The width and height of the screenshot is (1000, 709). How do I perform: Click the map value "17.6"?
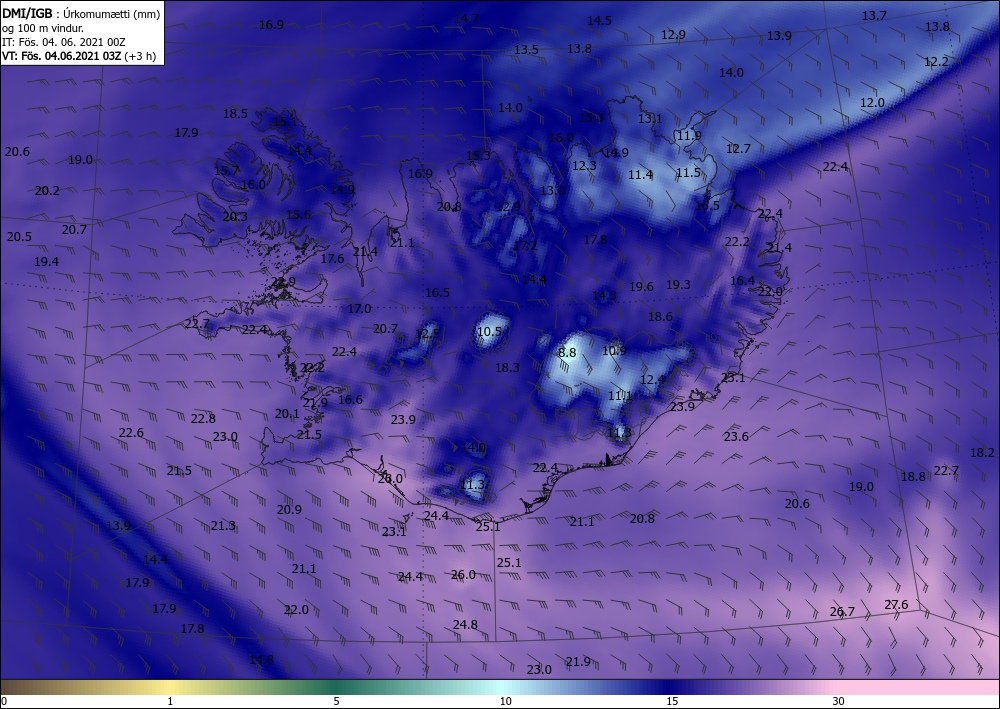tap(332, 258)
